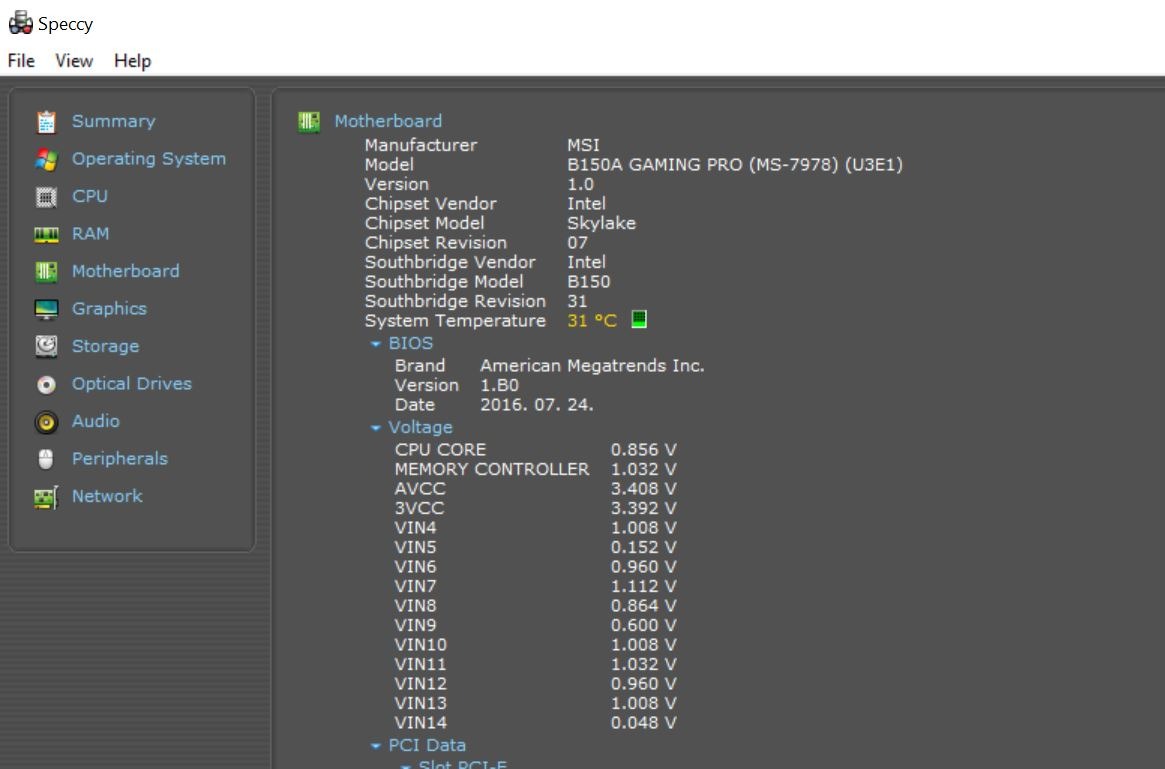The image size is (1165, 769).
Task: Open the Network section link
Action: 107,496
